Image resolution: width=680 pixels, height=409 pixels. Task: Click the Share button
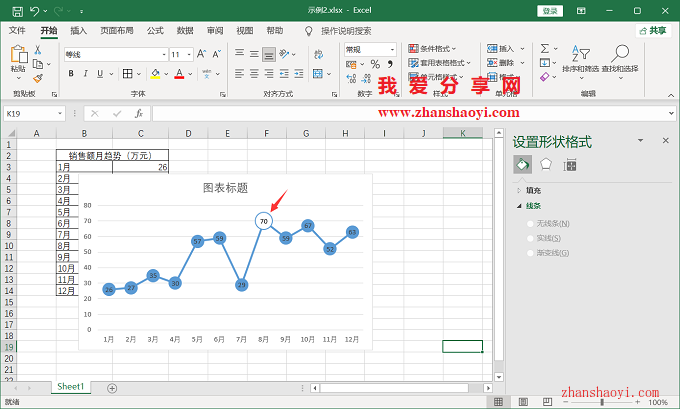pyautogui.click(x=654, y=31)
